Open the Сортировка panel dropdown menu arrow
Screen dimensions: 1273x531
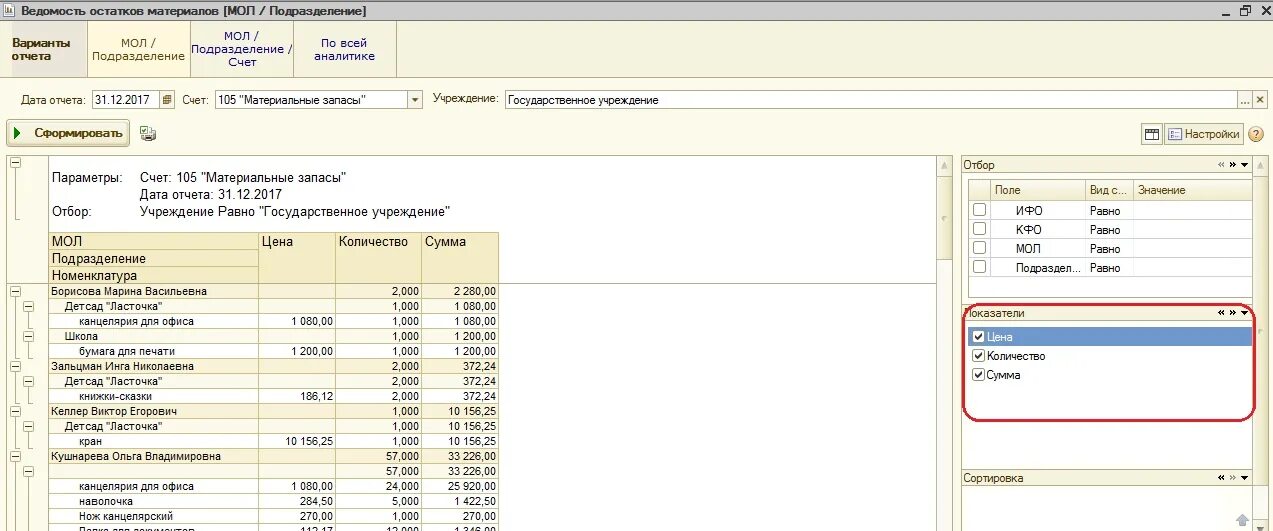(x=1245, y=478)
